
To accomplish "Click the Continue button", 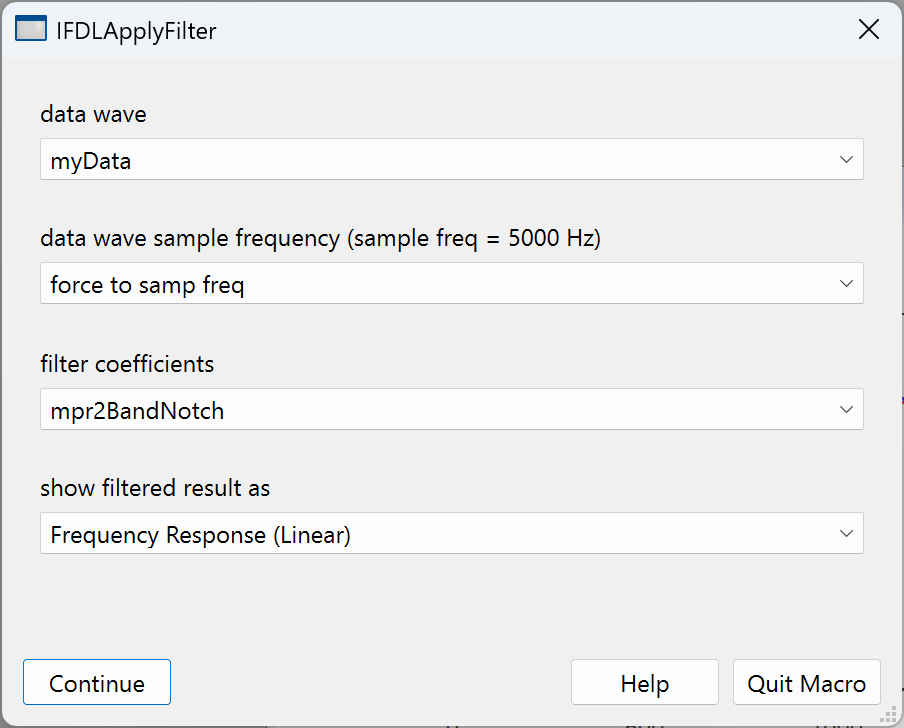I will [x=96, y=682].
